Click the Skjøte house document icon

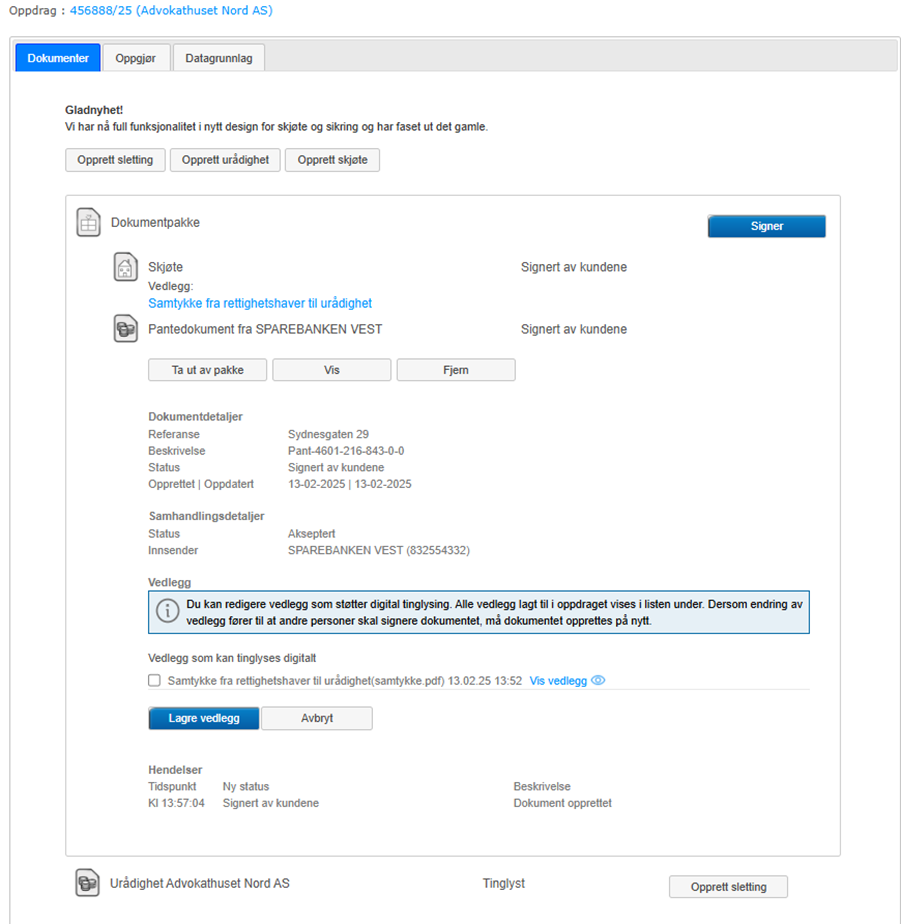click(x=126, y=267)
